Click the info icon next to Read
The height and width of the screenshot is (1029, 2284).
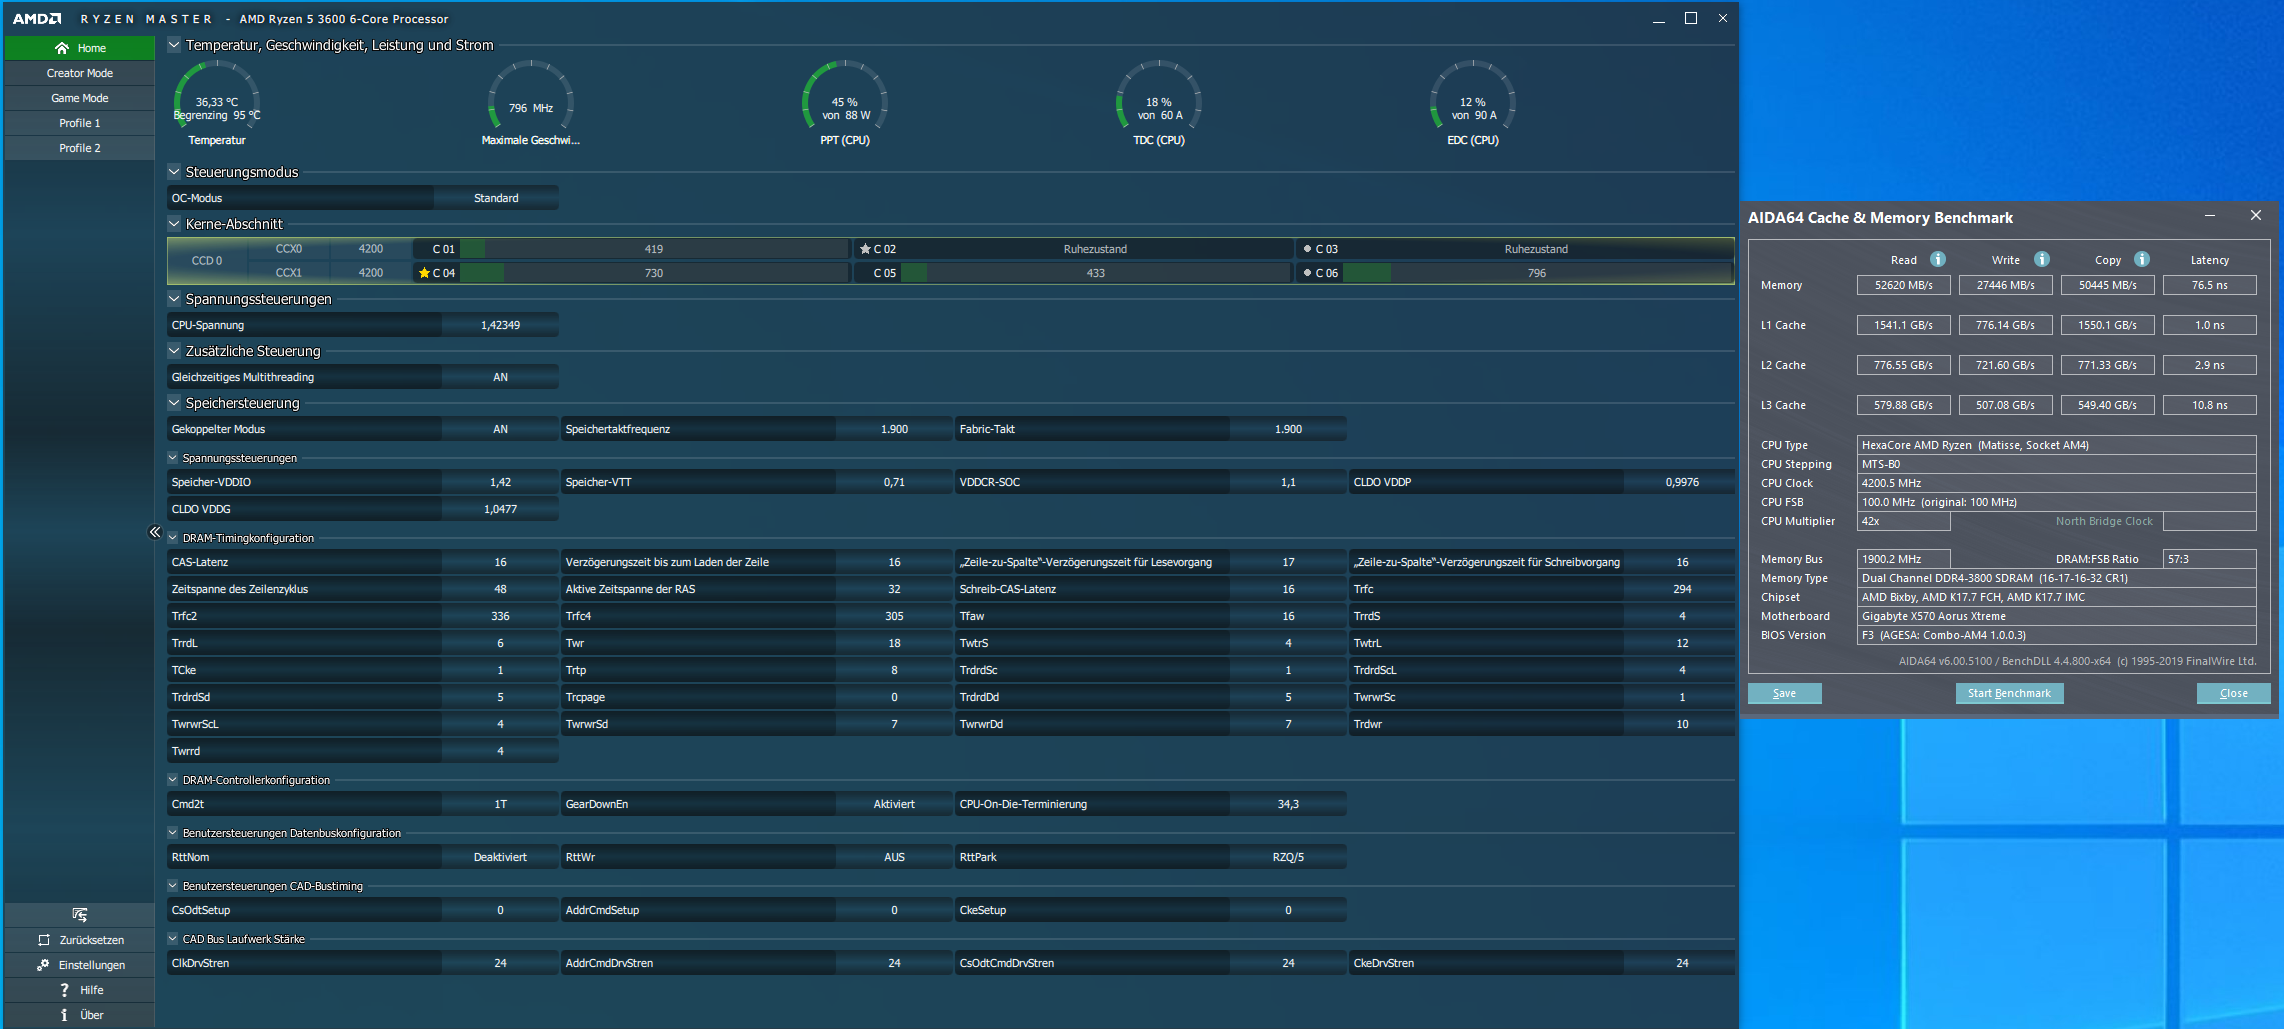pos(1938,259)
